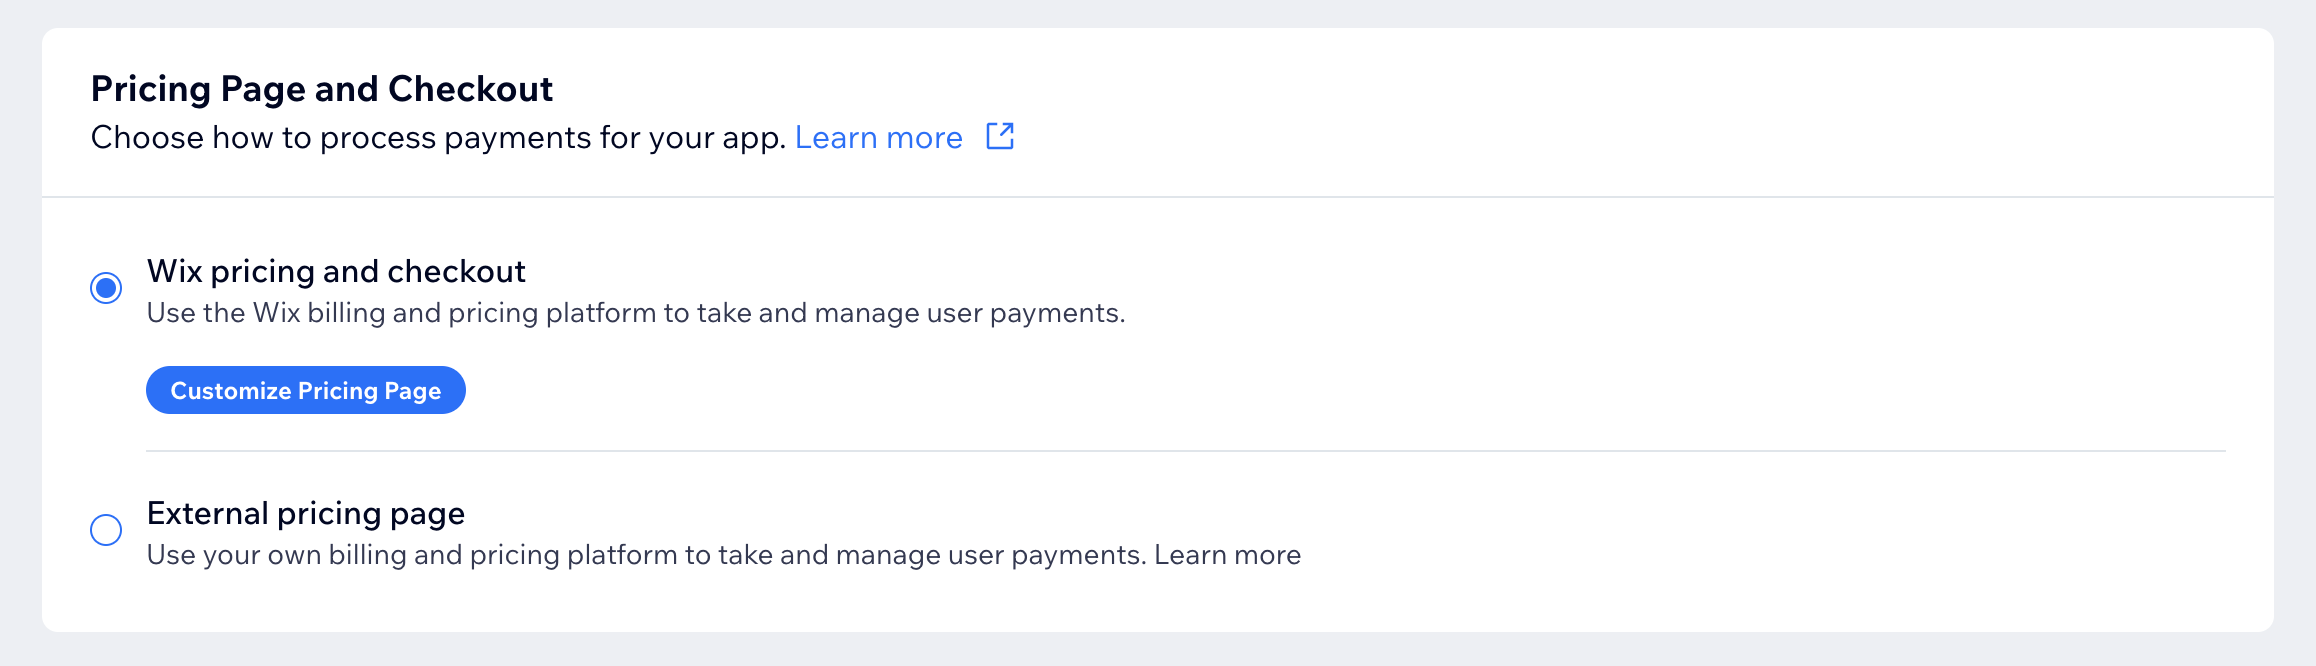
Task: Click the 'External pricing page' option label
Action: 306,513
